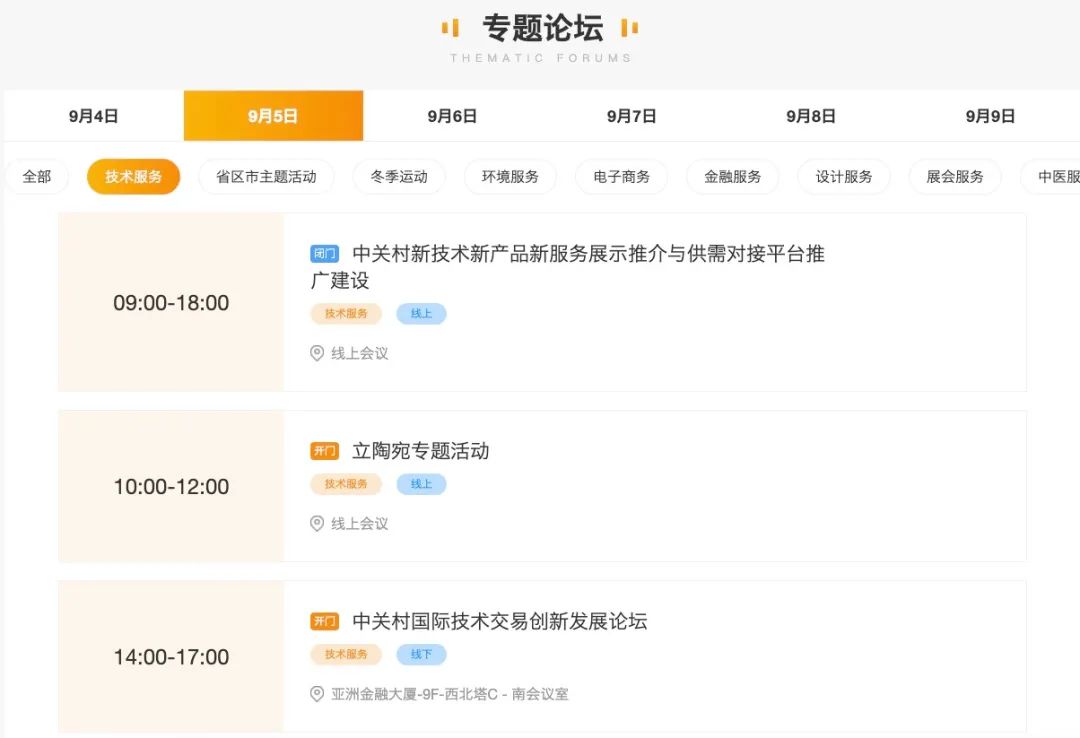
Task: Open the 9月9日 date tab
Action: [x=990, y=116]
